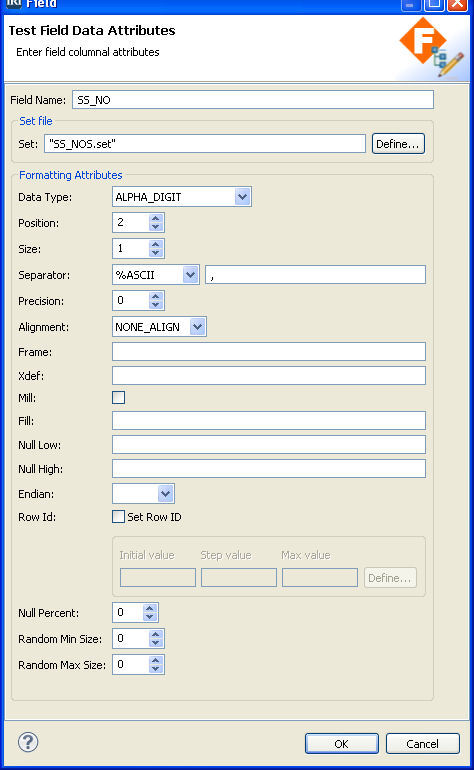Increase the Null Percent value
The width and height of the screenshot is (474, 770).
coord(150,608)
